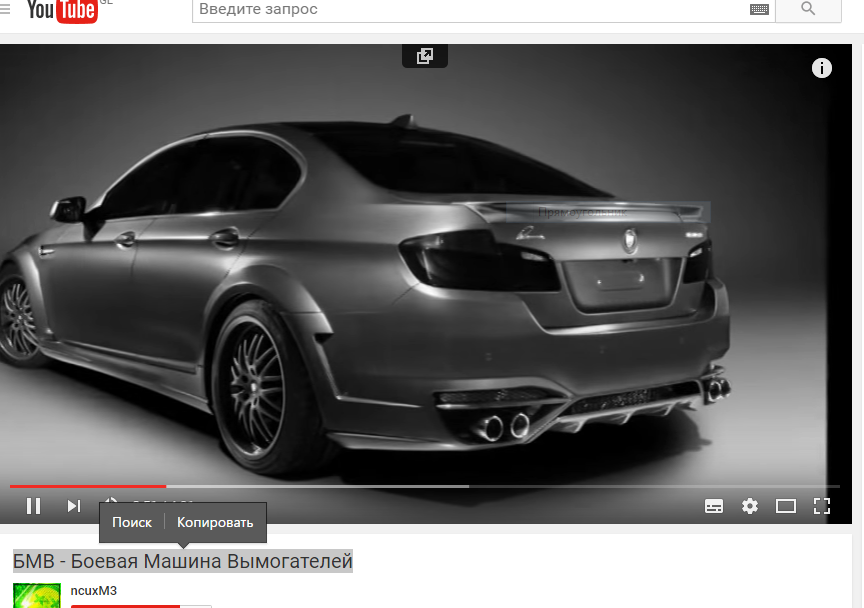Choose 'Поиск' in the selection popup

[x=132, y=523]
